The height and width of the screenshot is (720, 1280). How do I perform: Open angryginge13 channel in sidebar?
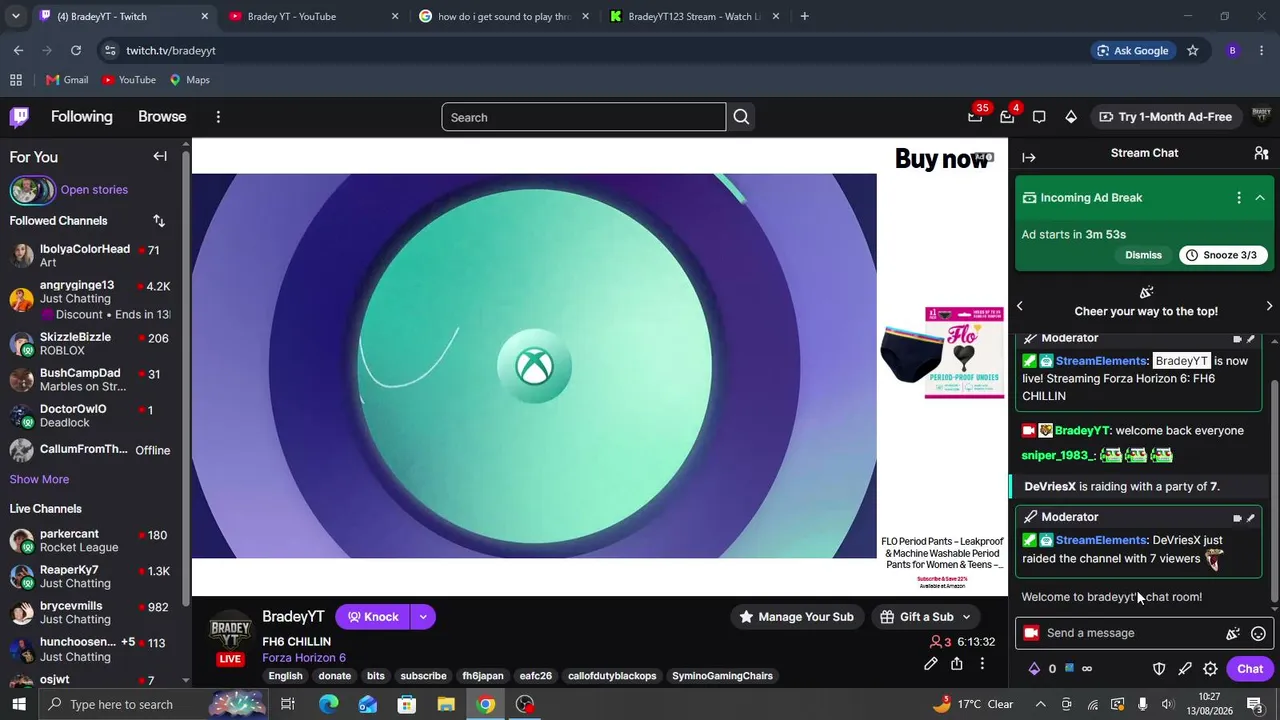tap(91, 299)
